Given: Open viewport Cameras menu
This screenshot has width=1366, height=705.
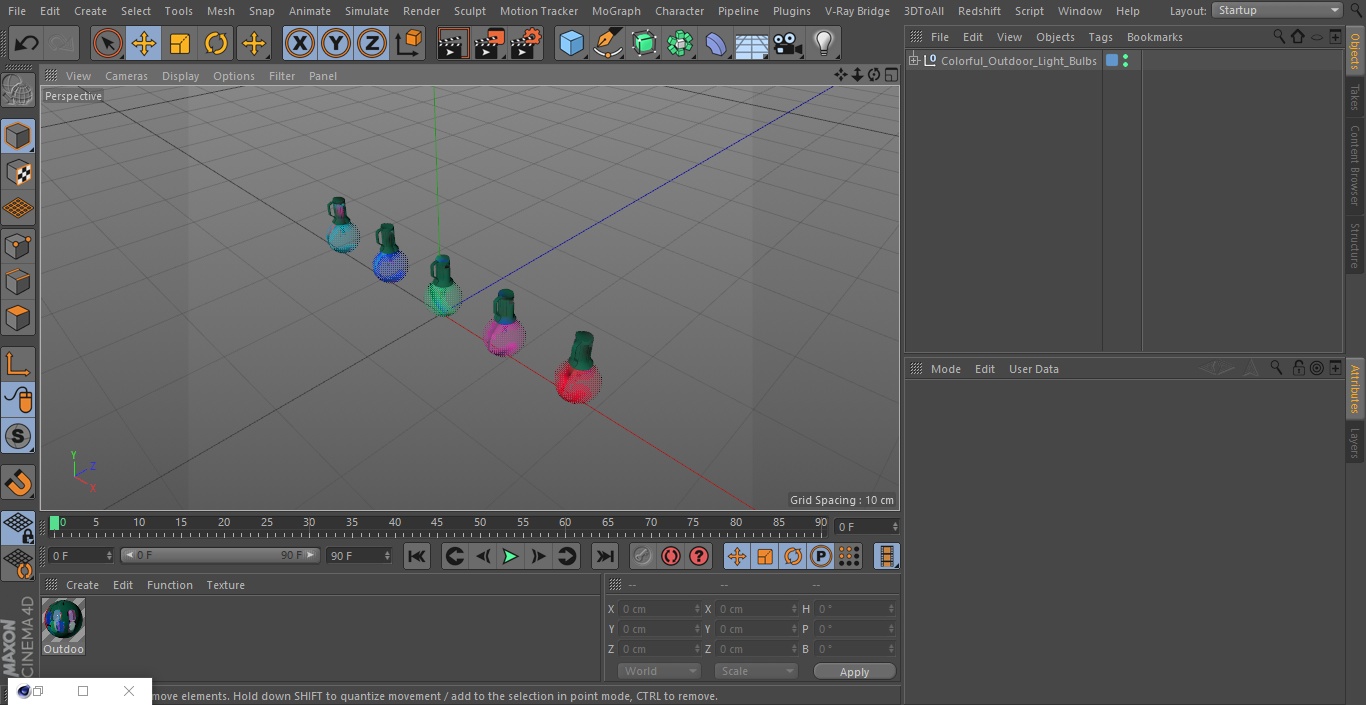Looking at the screenshot, I should tap(126, 76).
